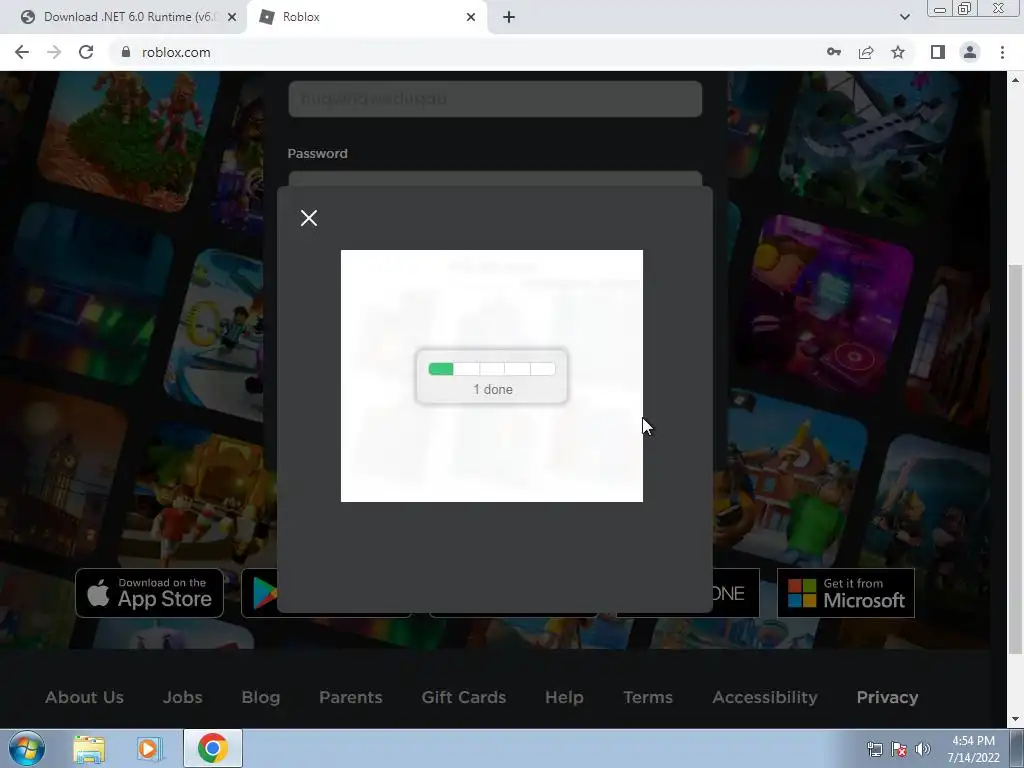This screenshot has height=768, width=1024.
Task: Open a new browser tab
Action: [509, 17]
